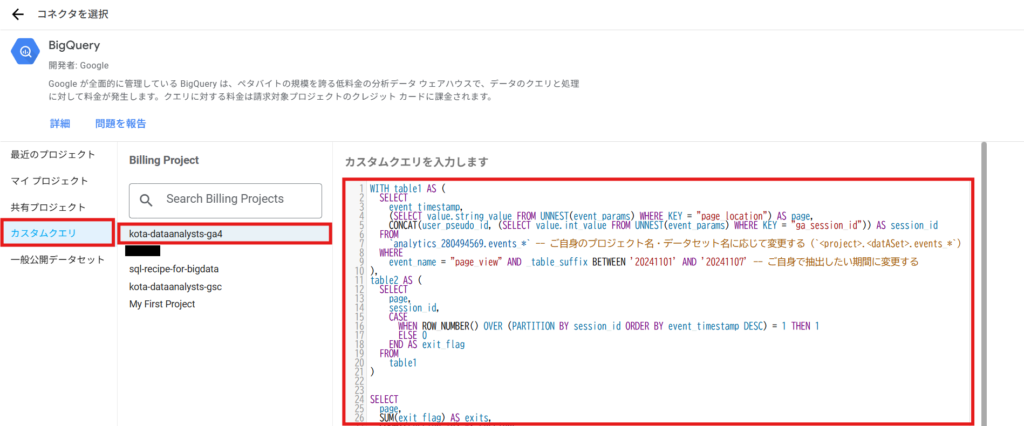Click the 'table2 AS (' query line
Image resolution: width=1024 pixels, height=426 pixels.
pos(396,280)
